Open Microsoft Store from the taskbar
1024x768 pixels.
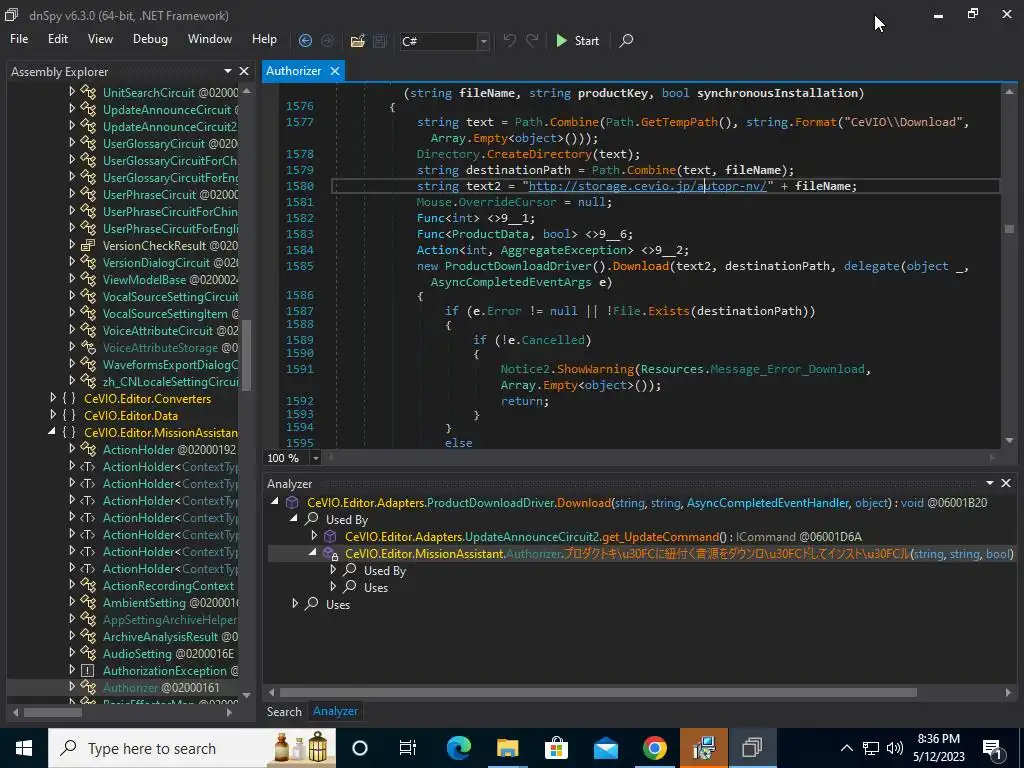click(556, 748)
